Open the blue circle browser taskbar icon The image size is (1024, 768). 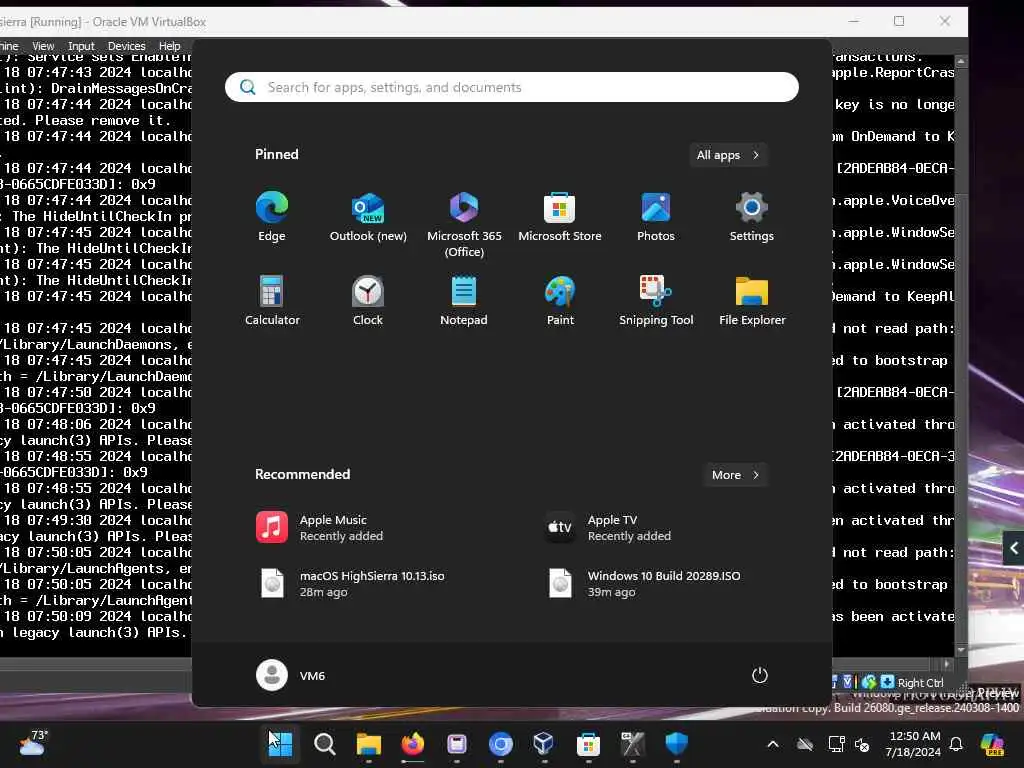click(501, 744)
